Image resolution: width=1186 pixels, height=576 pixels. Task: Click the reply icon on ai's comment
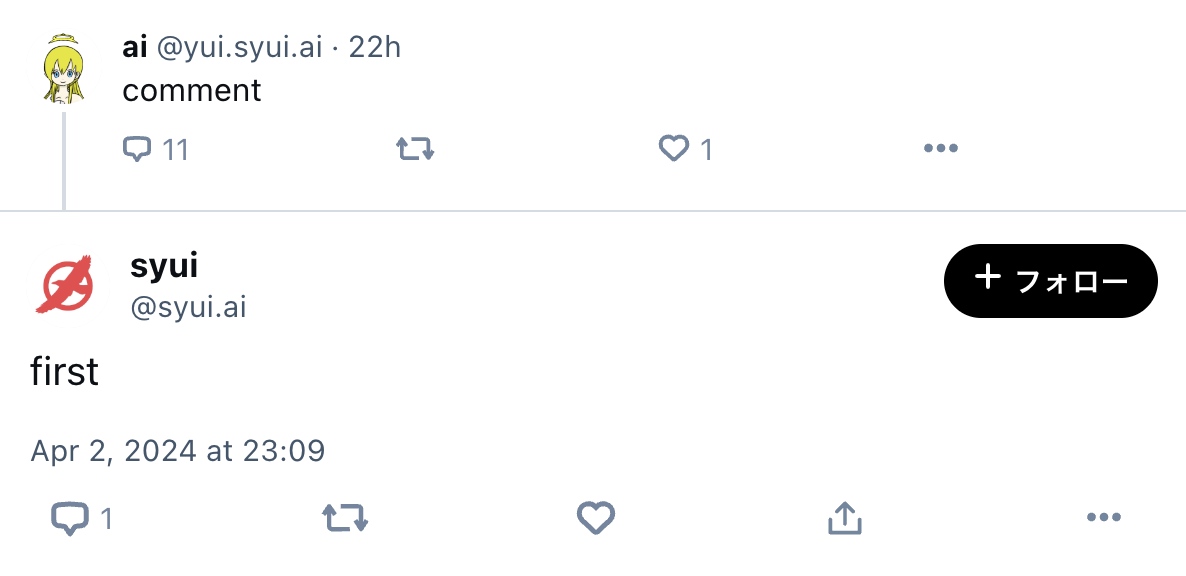(137, 149)
